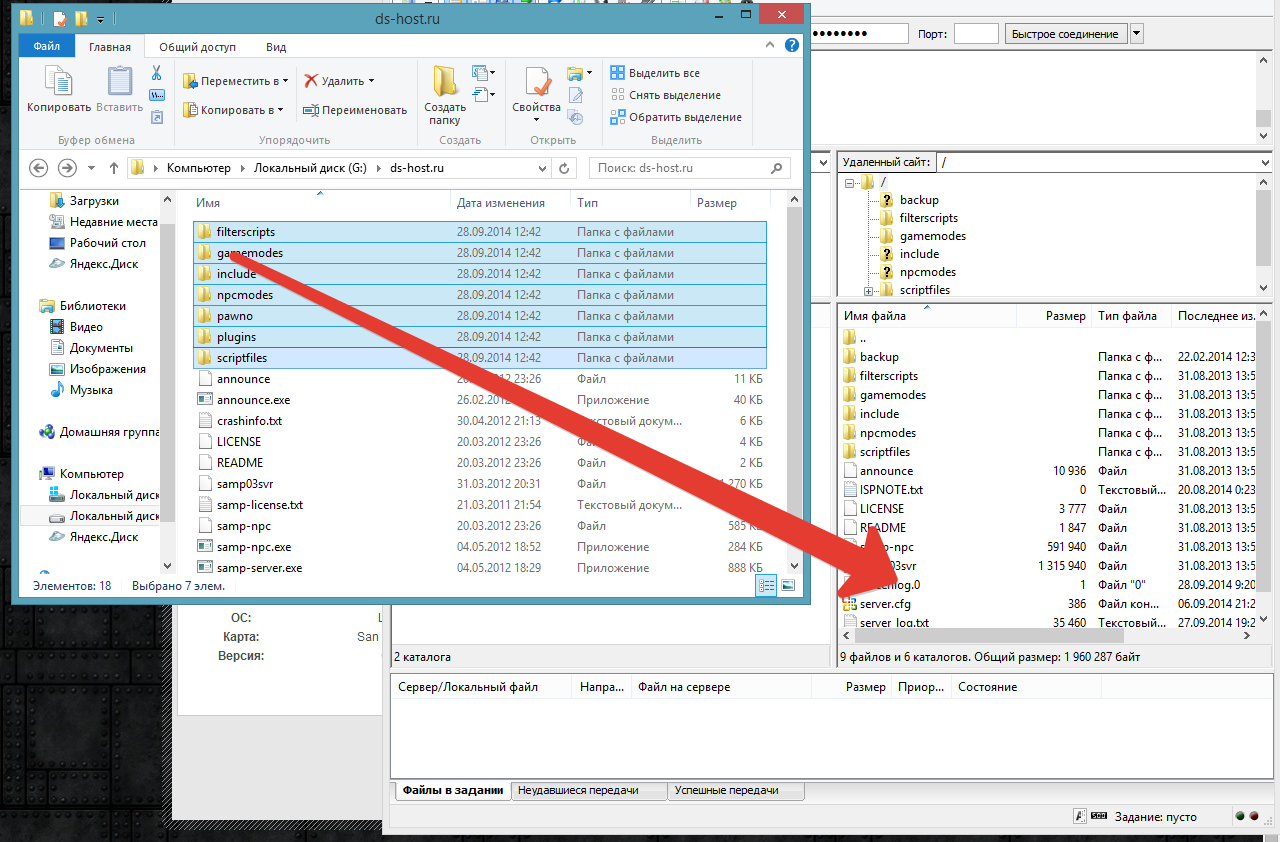This screenshot has width=1280, height=842.
Task: Select the Главная ribbon tab
Action: click(110, 46)
